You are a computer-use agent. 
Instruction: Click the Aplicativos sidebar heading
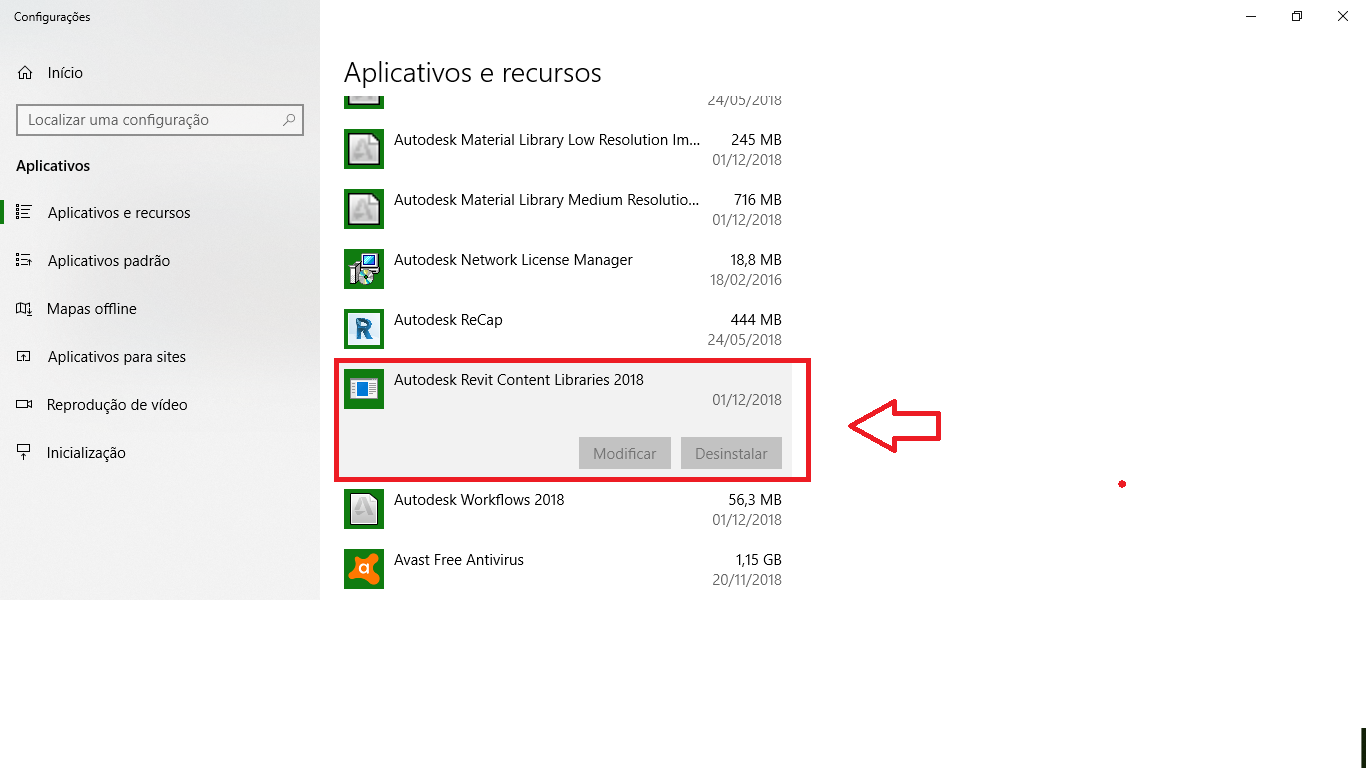(53, 166)
